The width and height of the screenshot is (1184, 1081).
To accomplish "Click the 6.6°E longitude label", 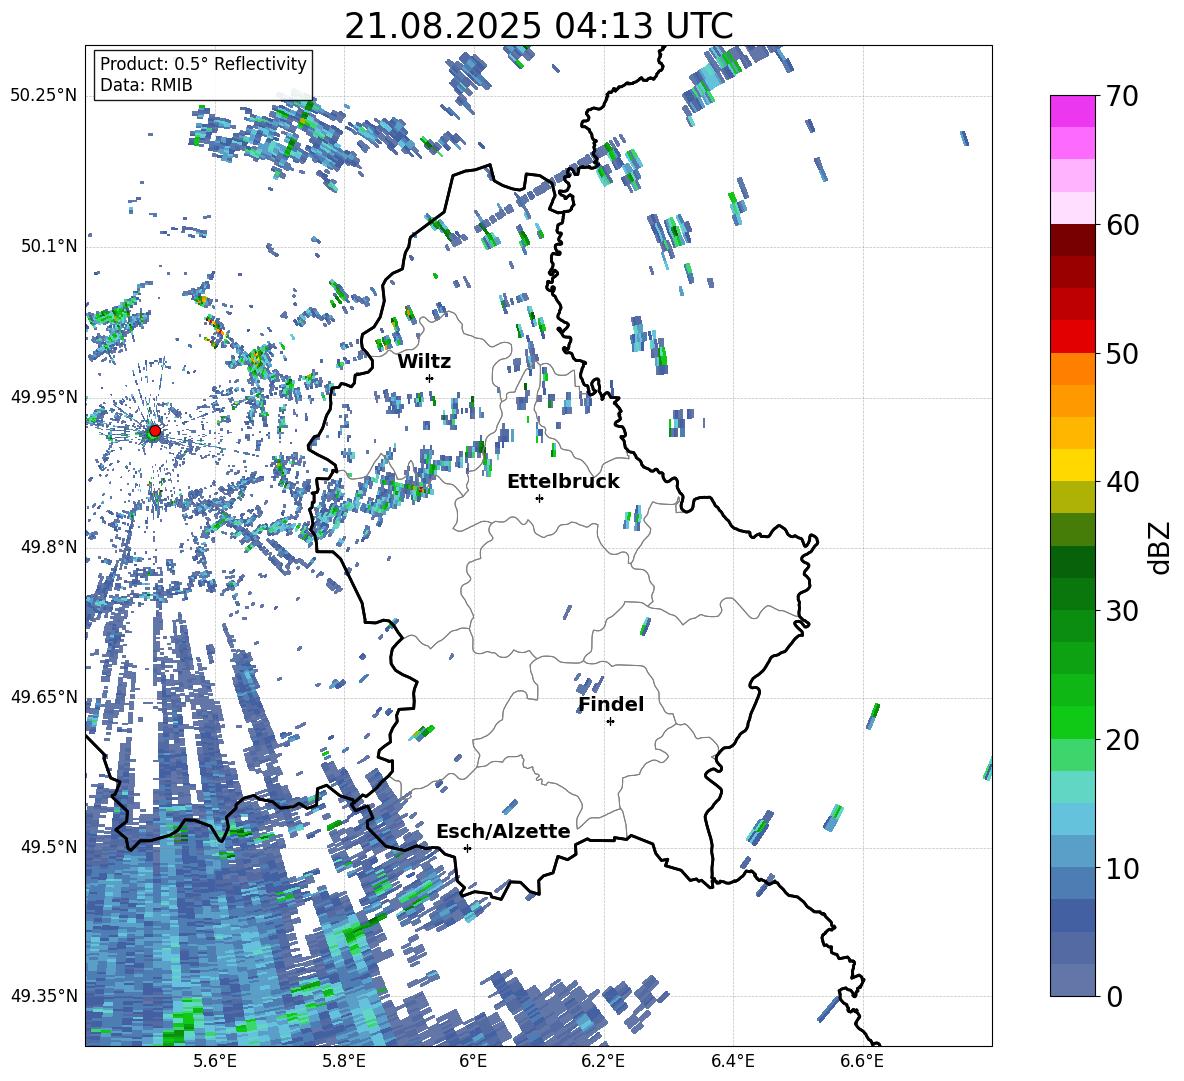I will coord(862,1061).
